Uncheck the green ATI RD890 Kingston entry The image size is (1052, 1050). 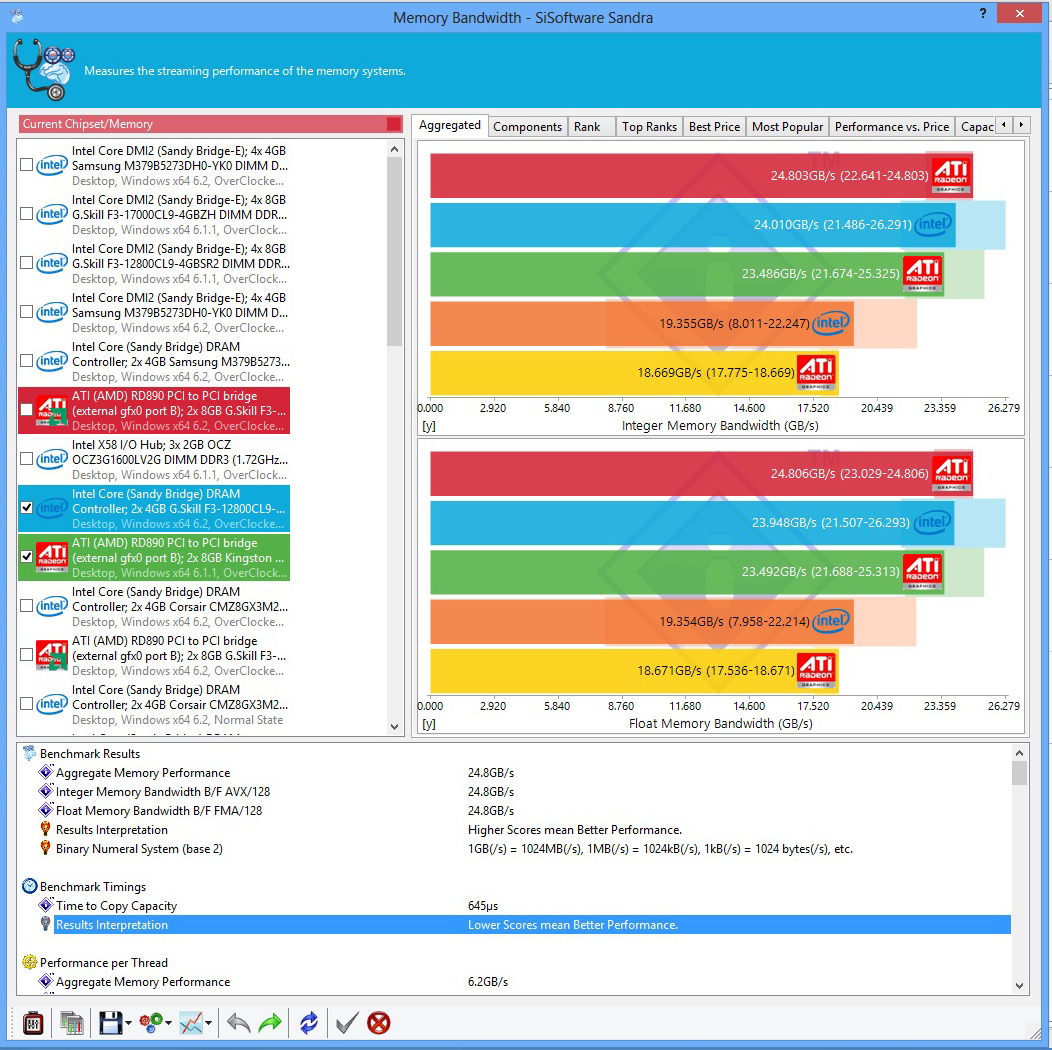click(27, 556)
